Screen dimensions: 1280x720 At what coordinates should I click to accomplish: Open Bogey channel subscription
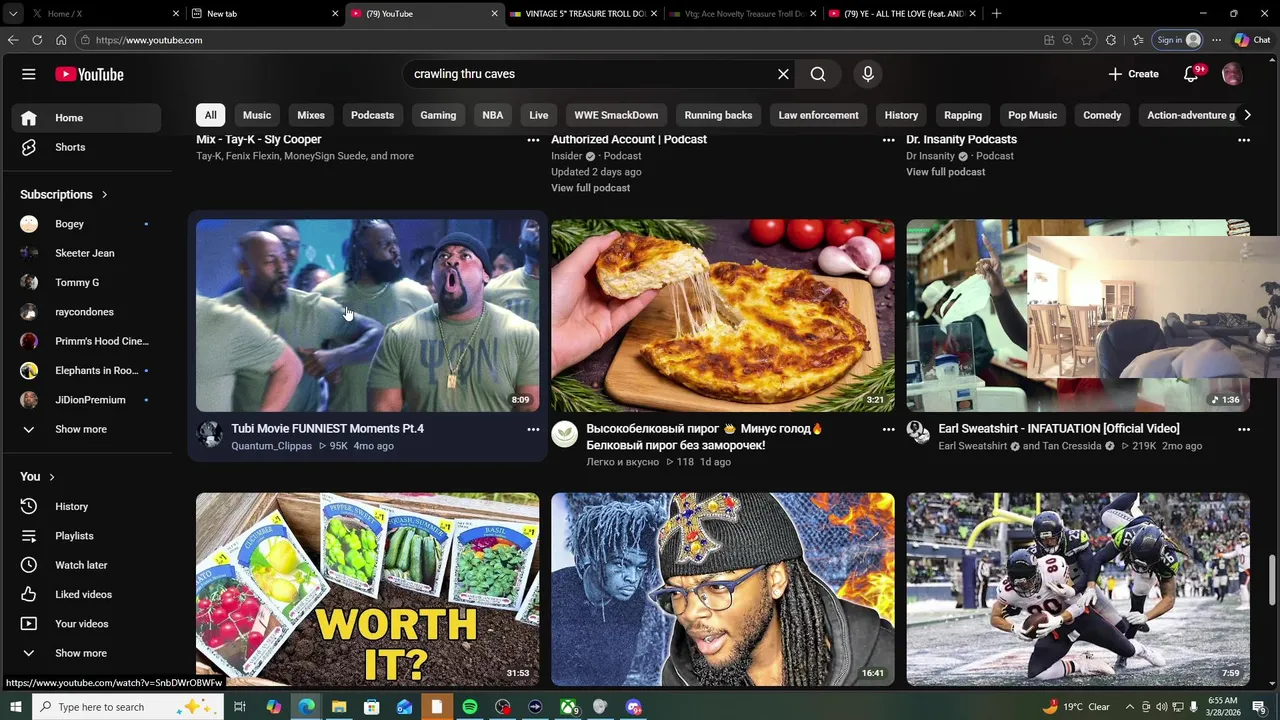[87, 224]
